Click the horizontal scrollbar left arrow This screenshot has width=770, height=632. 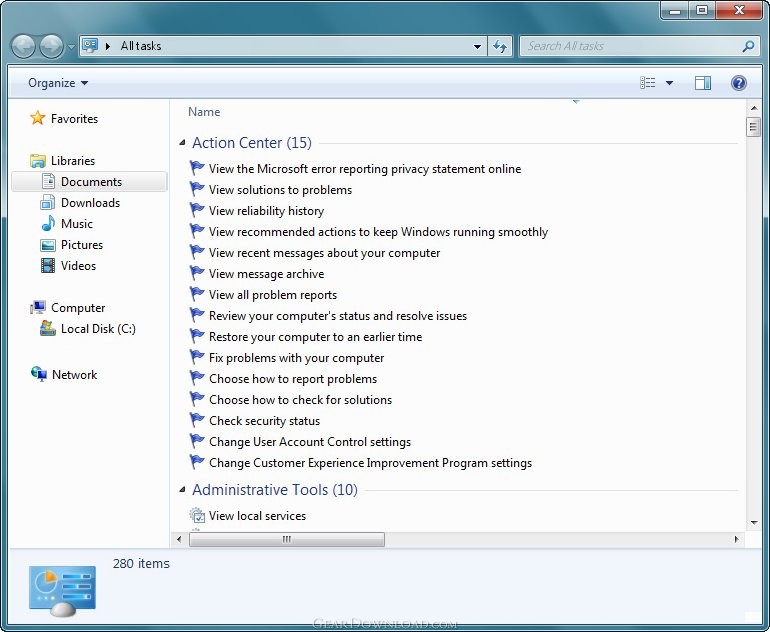[179, 539]
